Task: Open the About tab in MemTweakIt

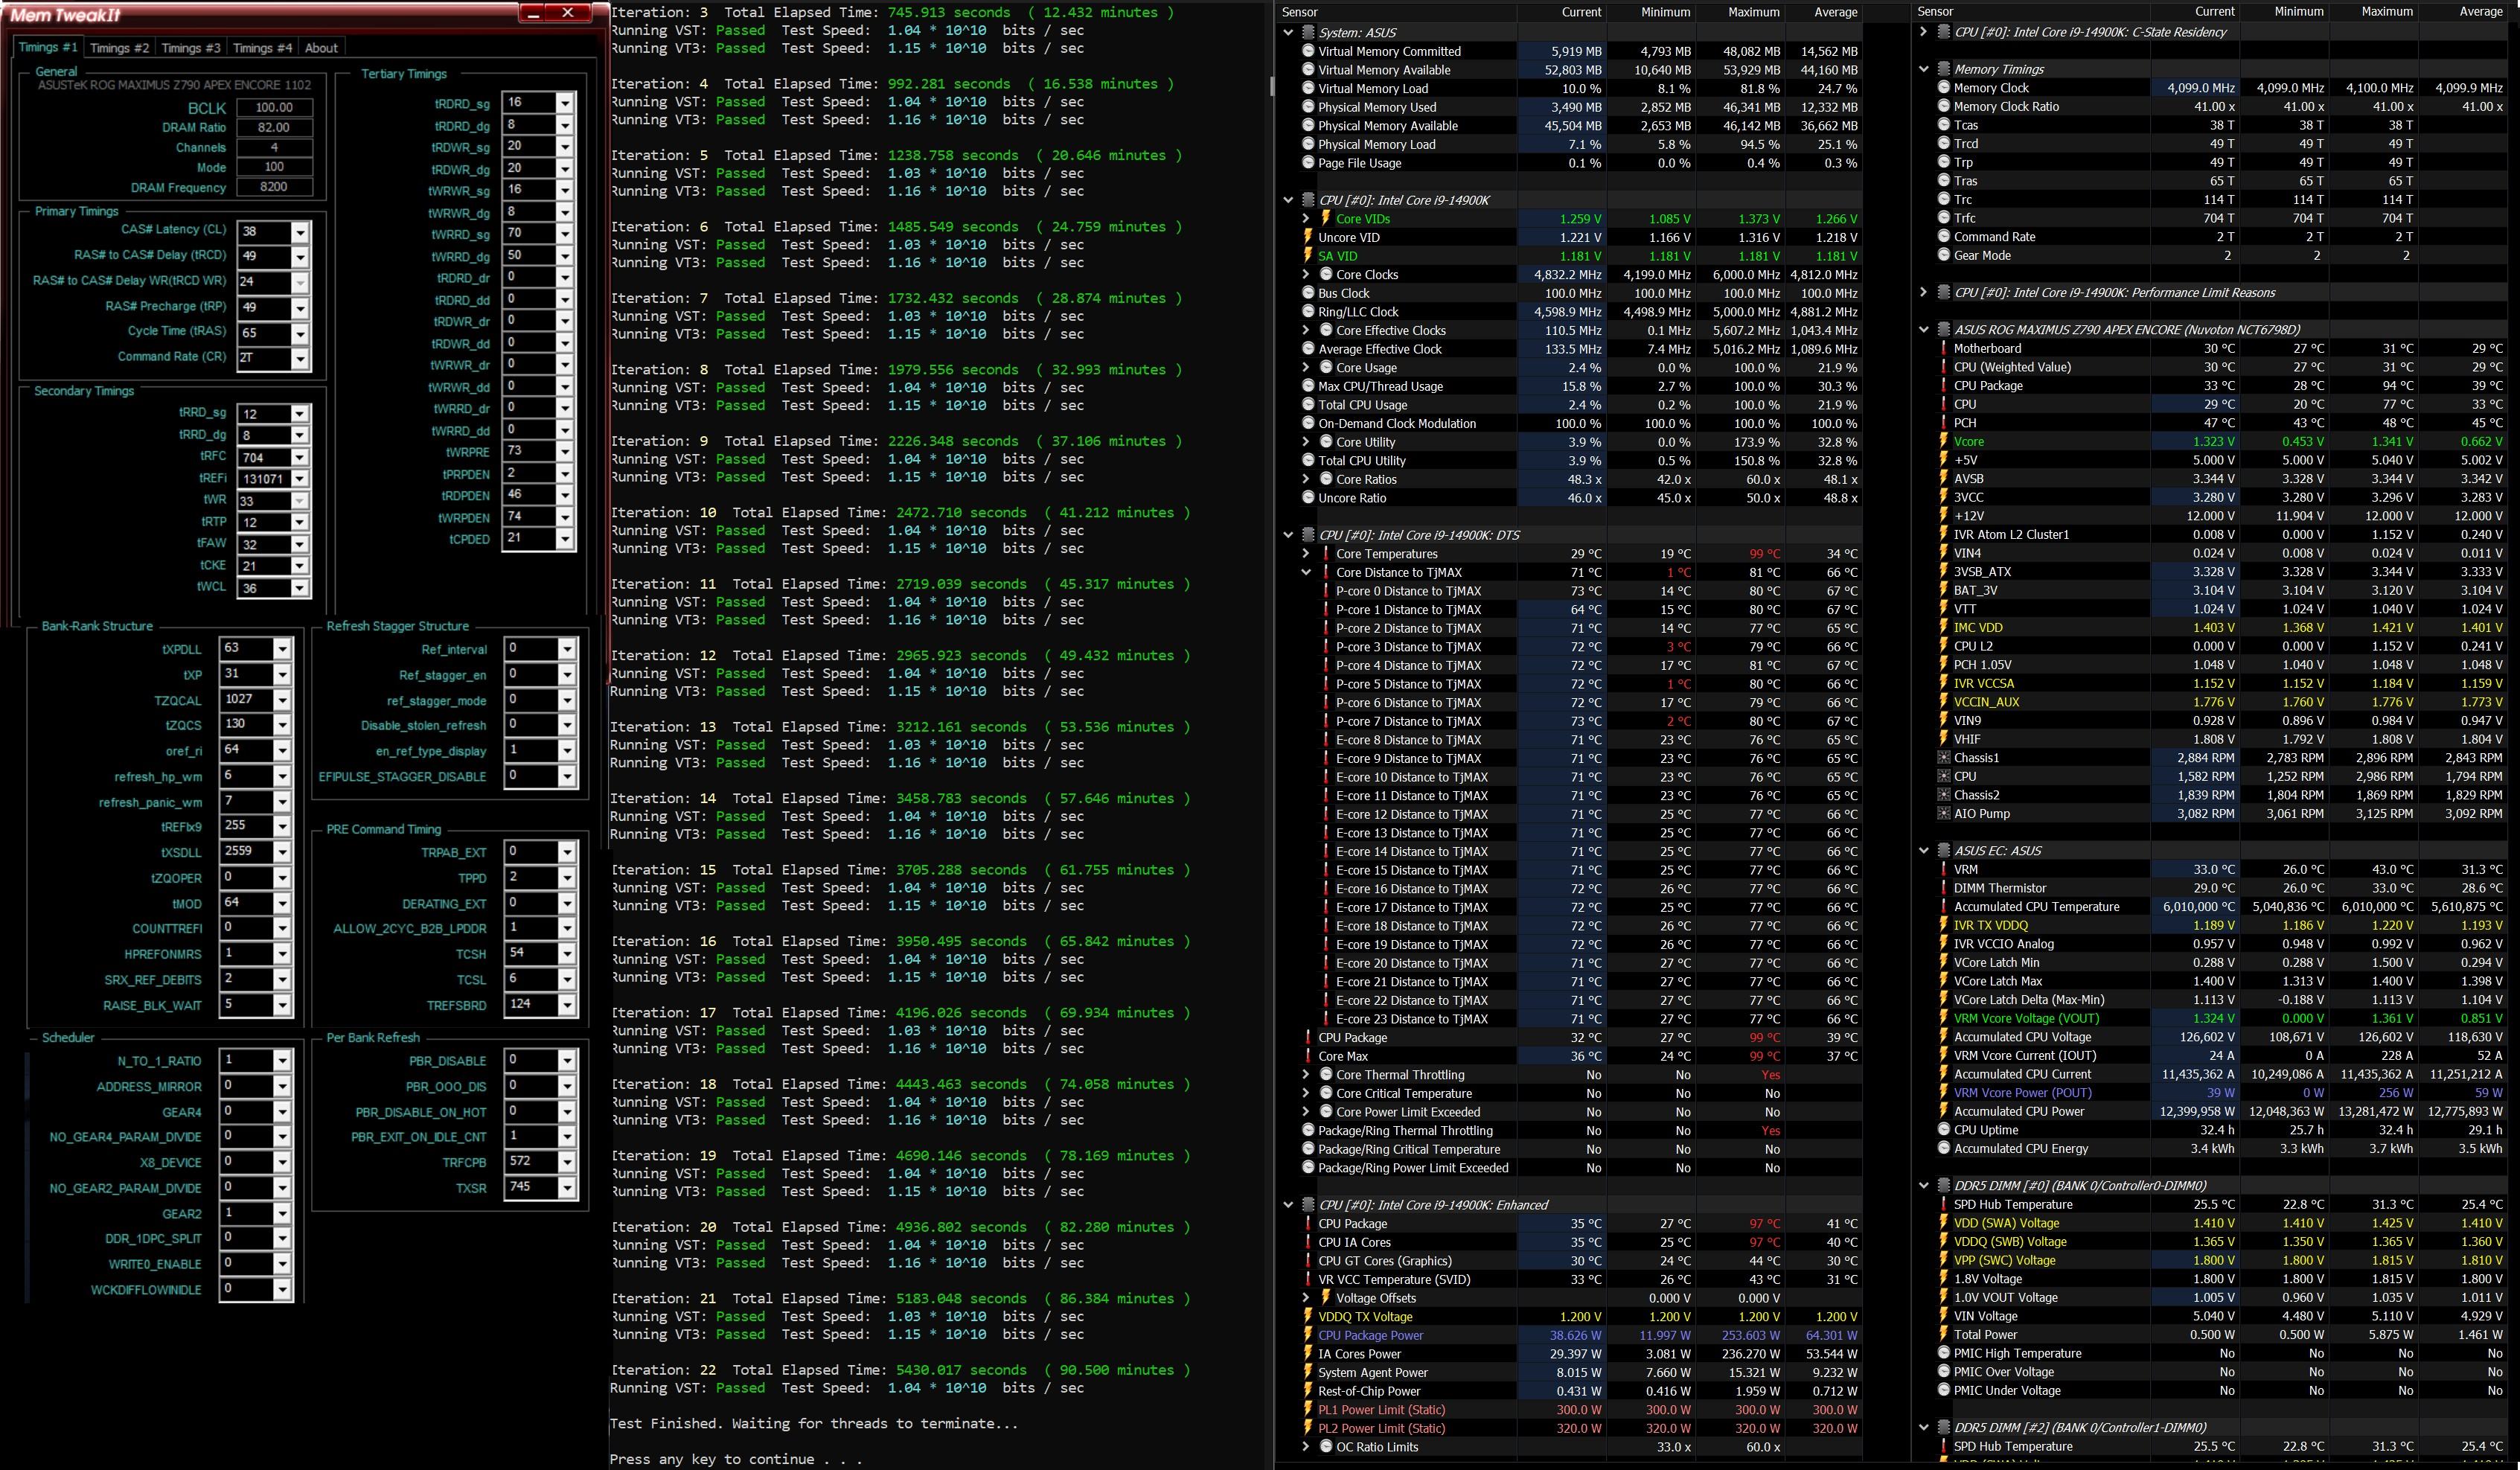Action: pos(321,48)
